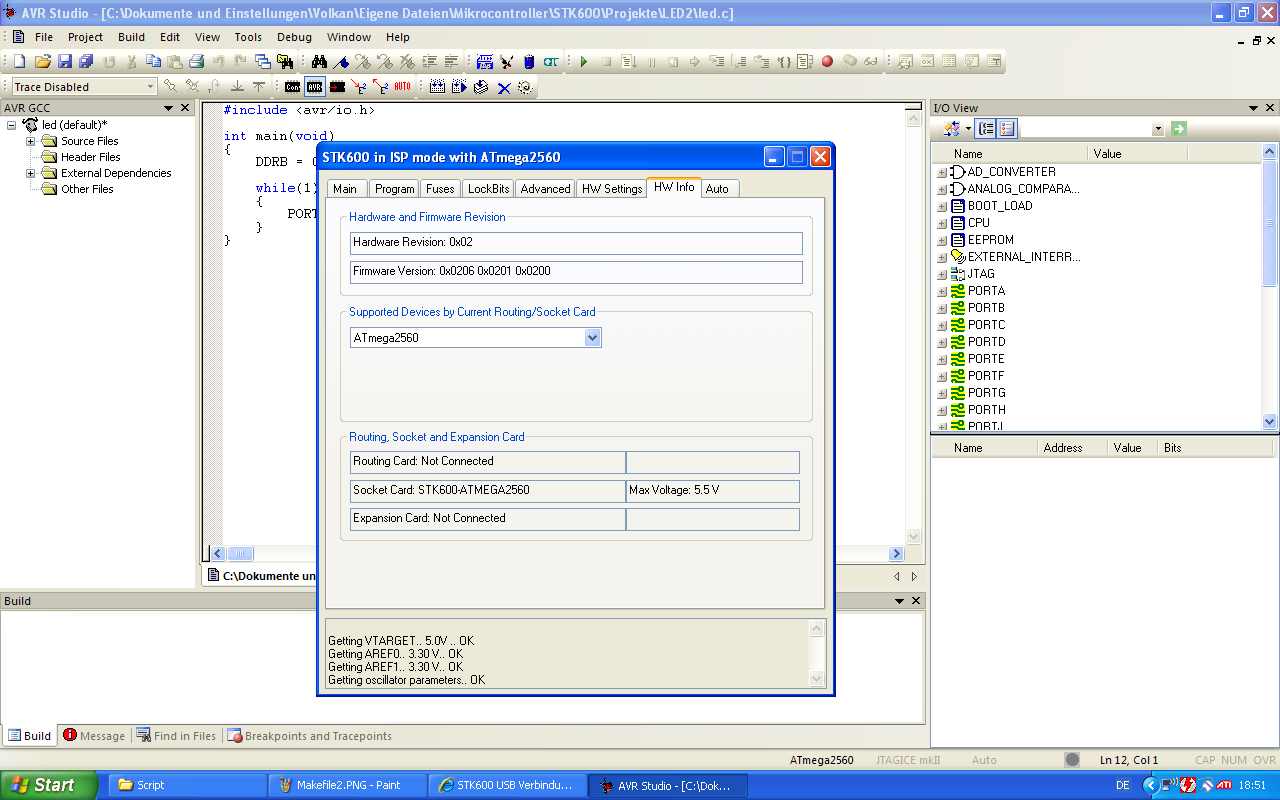The width and height of the screenshot is (1280, 800).
Task: Open the Breakpoints and Tracepoints tab
Action: tap(310, 736)
